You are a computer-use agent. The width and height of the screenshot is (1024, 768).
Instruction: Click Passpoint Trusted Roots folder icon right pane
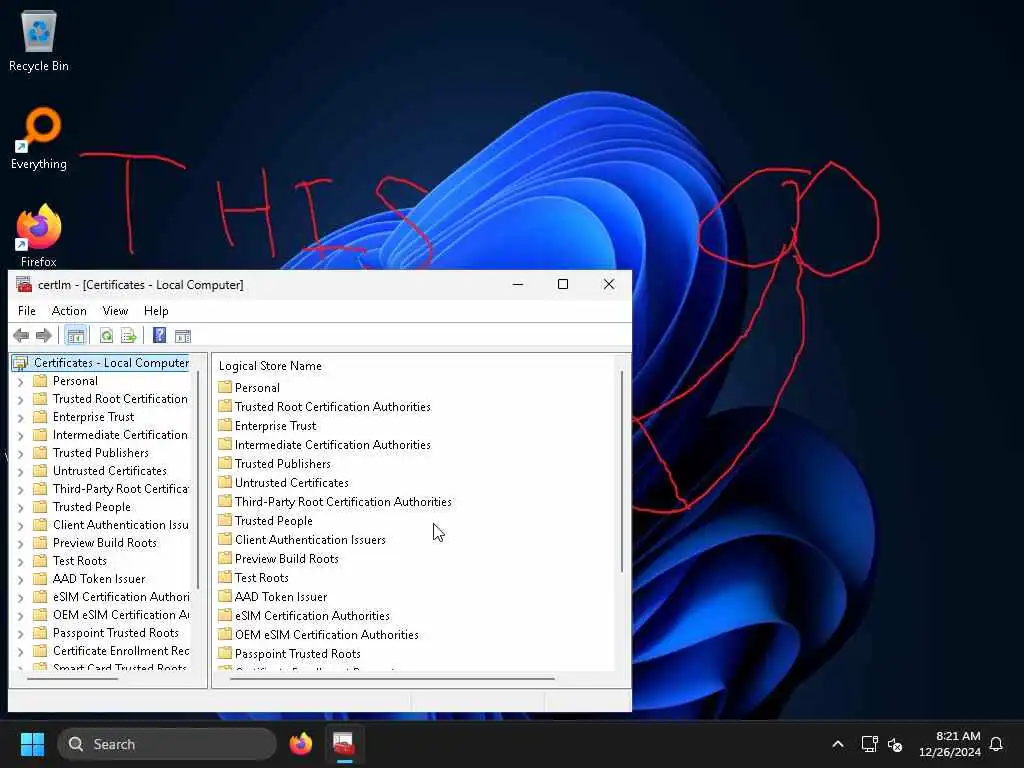[x=225, y=653]
